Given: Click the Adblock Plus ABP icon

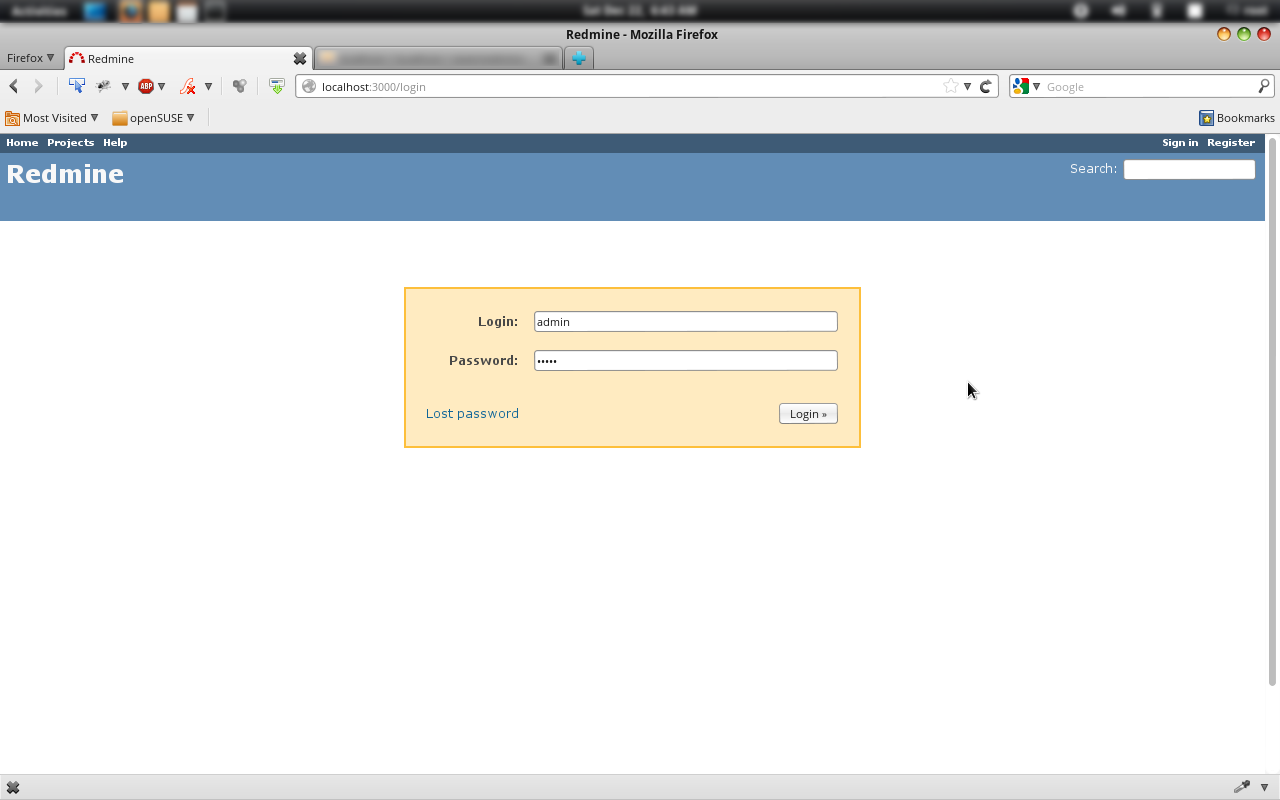Looking at the screenshot, I should [146, 86].
